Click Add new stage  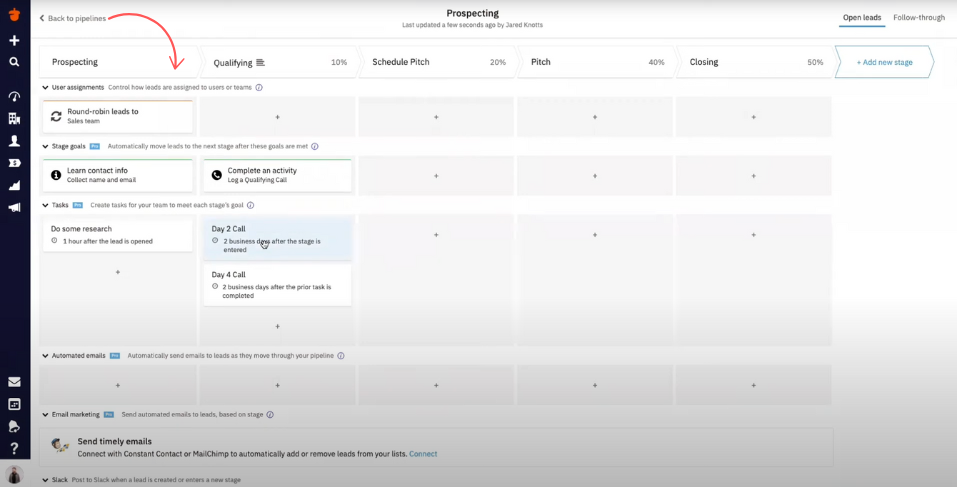[884, 62]
